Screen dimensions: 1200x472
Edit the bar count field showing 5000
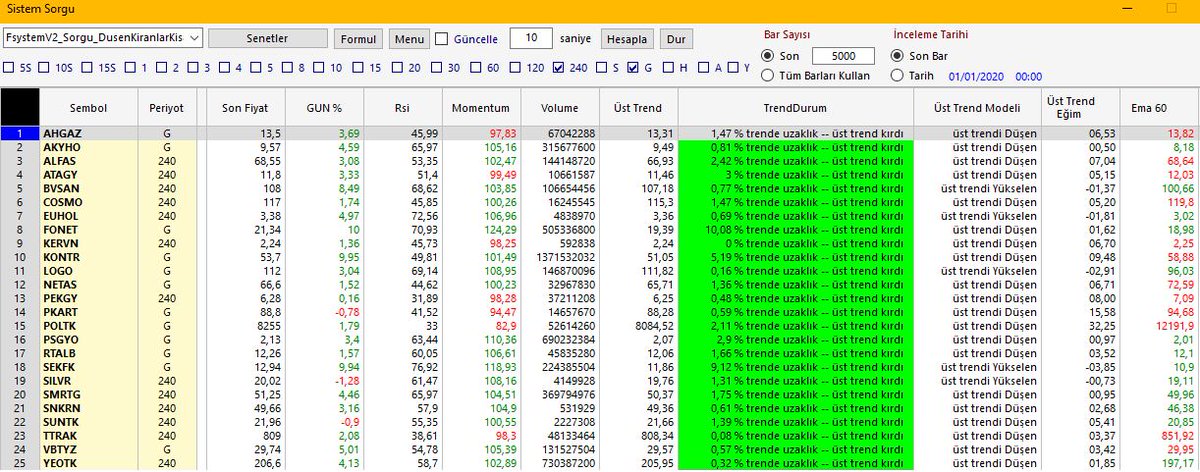[x=843, y=56]
